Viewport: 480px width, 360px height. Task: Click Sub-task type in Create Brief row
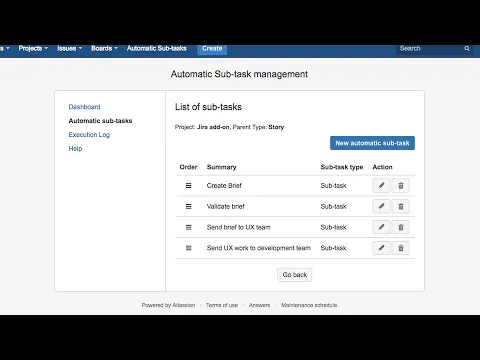click(x=333, y=186)
